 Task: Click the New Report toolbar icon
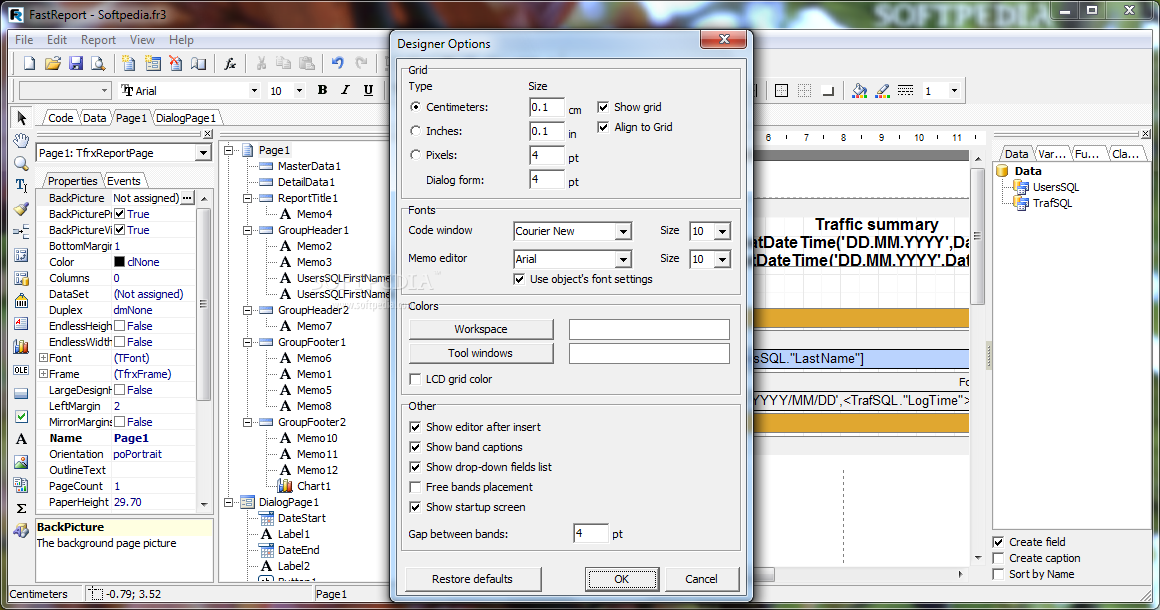click(30, 64)
